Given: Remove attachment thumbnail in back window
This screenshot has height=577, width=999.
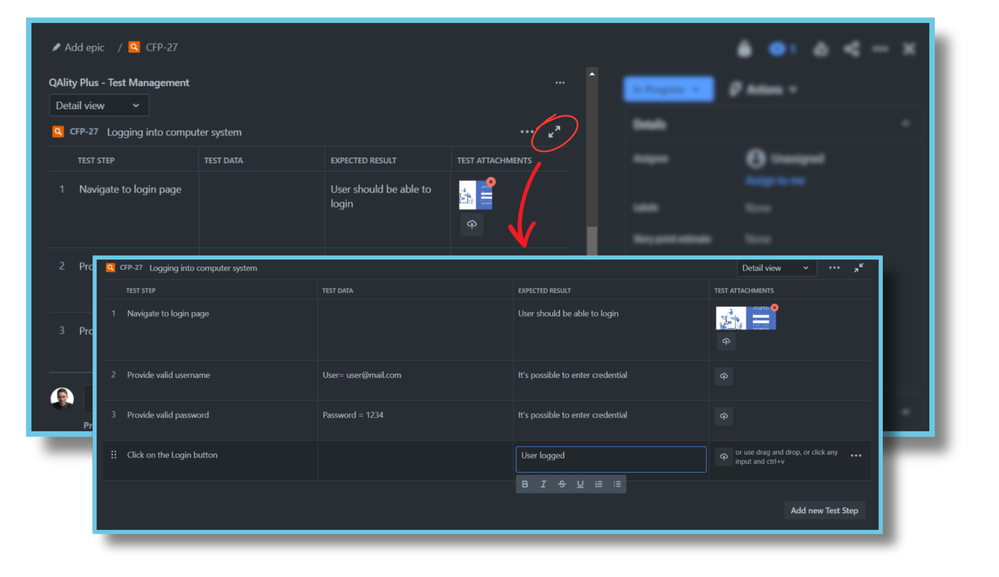Looking at the screenshot, I should coord(491,182).
